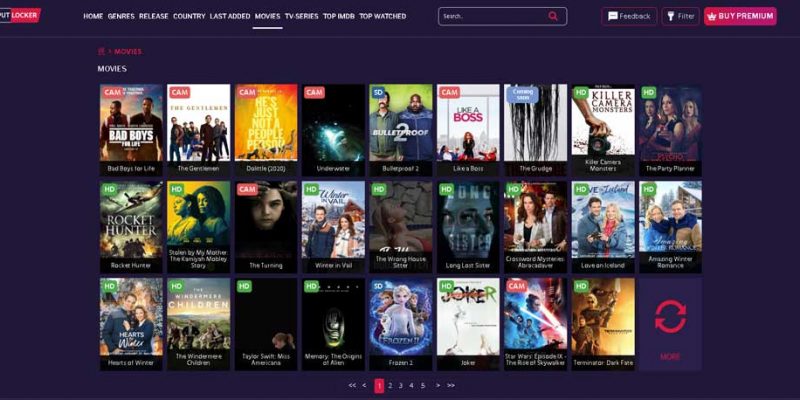The height and width of the screenshot is (400, 800).
Task: Open the Killer Camera Monsters poster
Action: pos(603,130)
